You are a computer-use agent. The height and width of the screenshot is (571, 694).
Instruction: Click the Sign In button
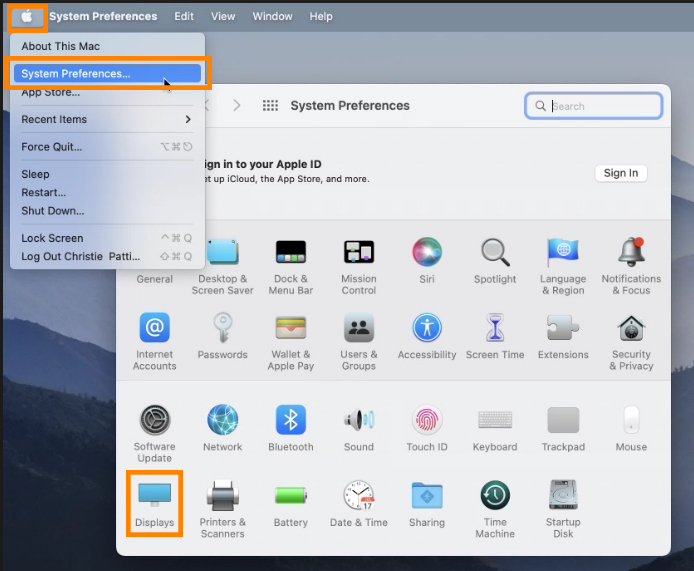tap(621, 173)
